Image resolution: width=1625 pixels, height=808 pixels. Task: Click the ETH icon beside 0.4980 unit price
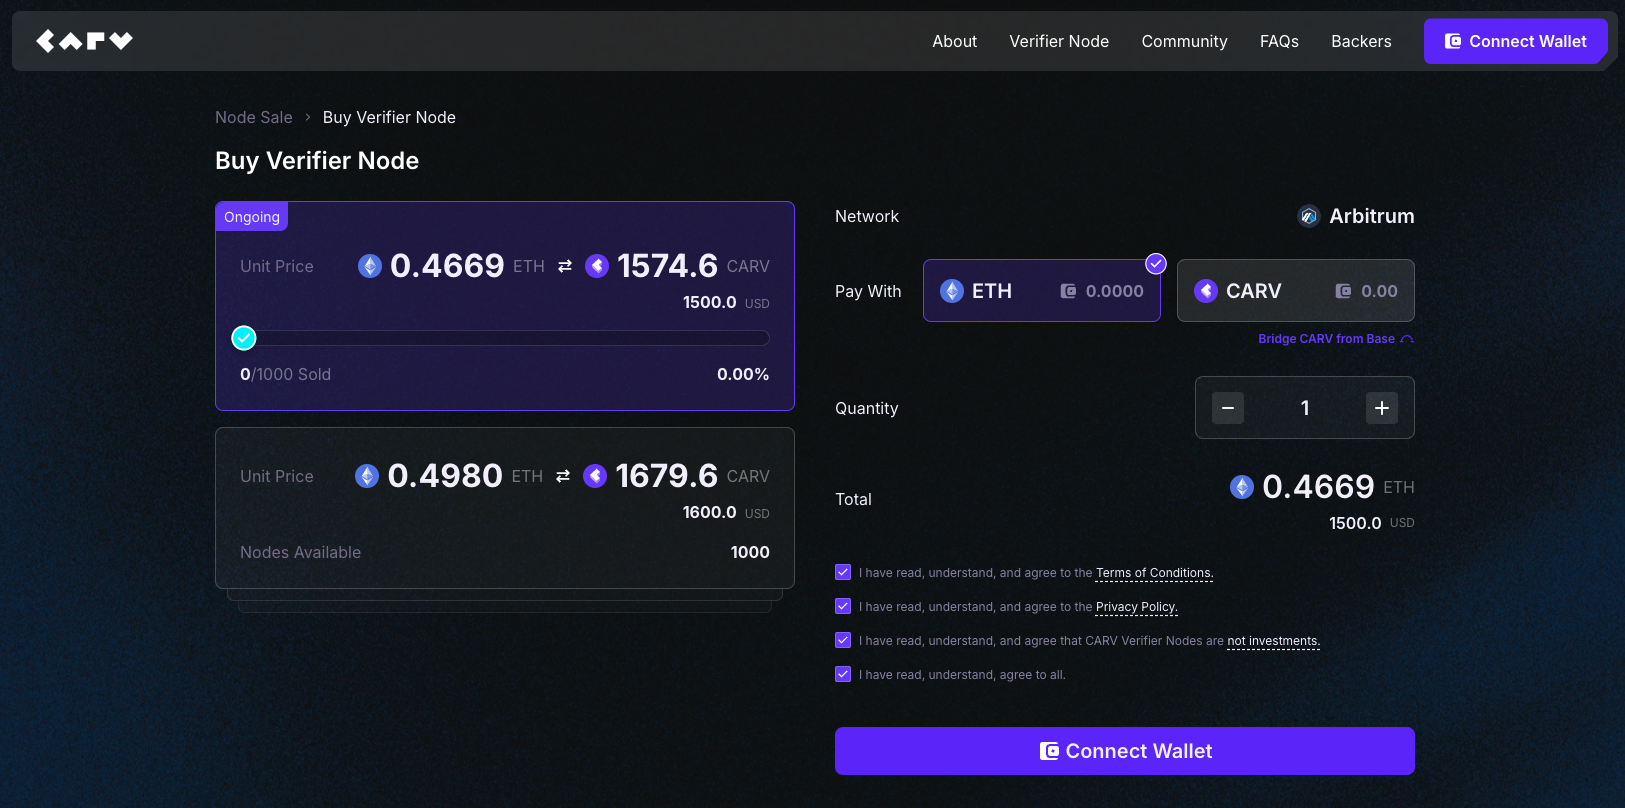tap(367, 476)
